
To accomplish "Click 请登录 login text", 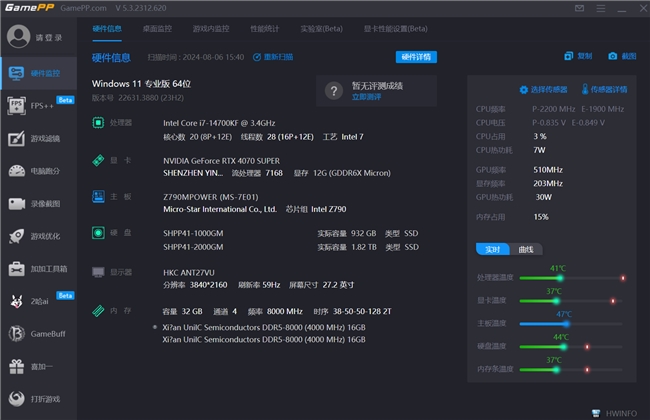I will coord(49,38).
